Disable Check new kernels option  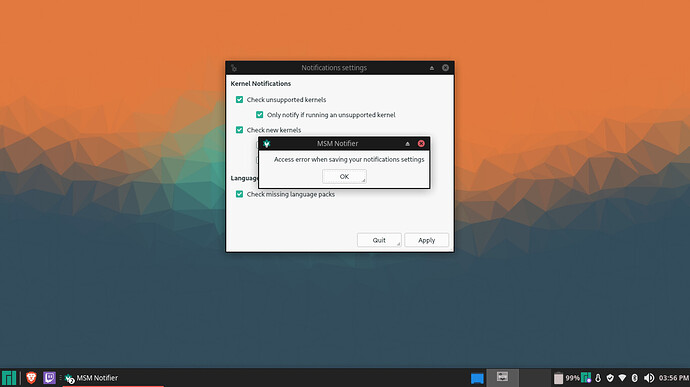pyautogui.click(x=239, y=130)
